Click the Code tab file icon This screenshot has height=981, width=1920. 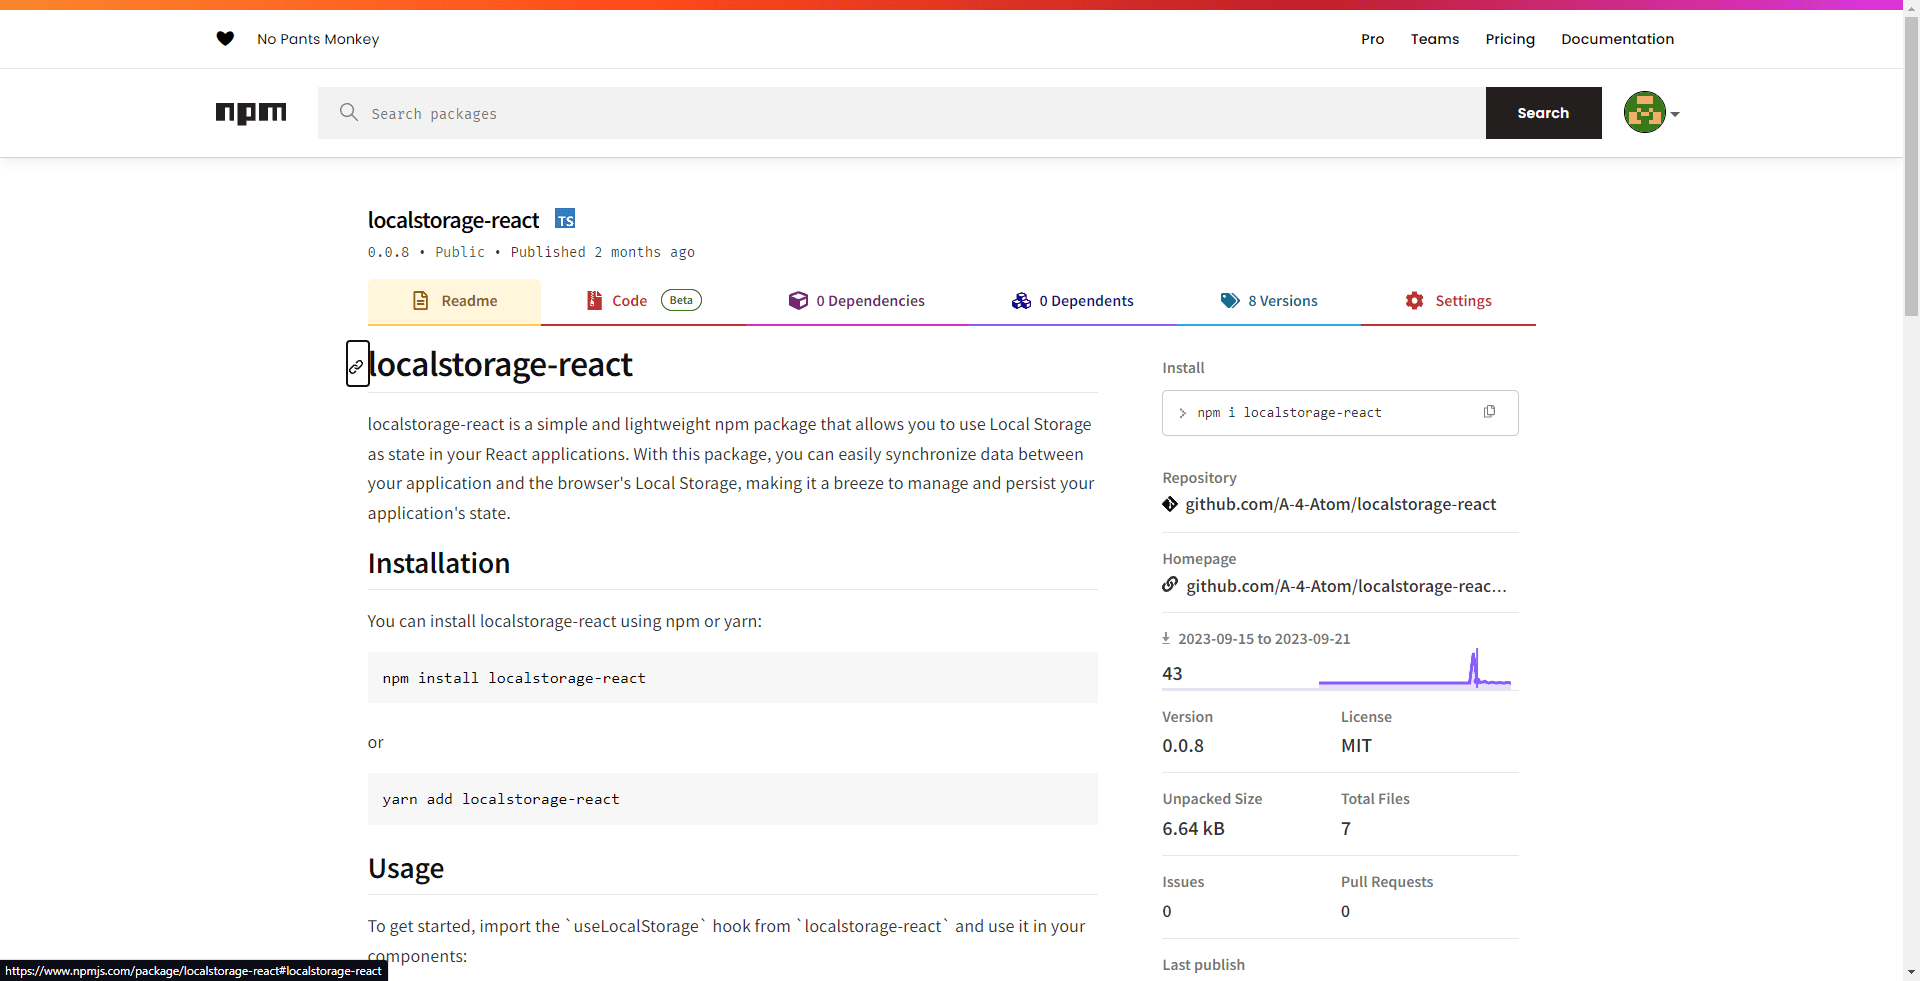[x=594, y=300]
